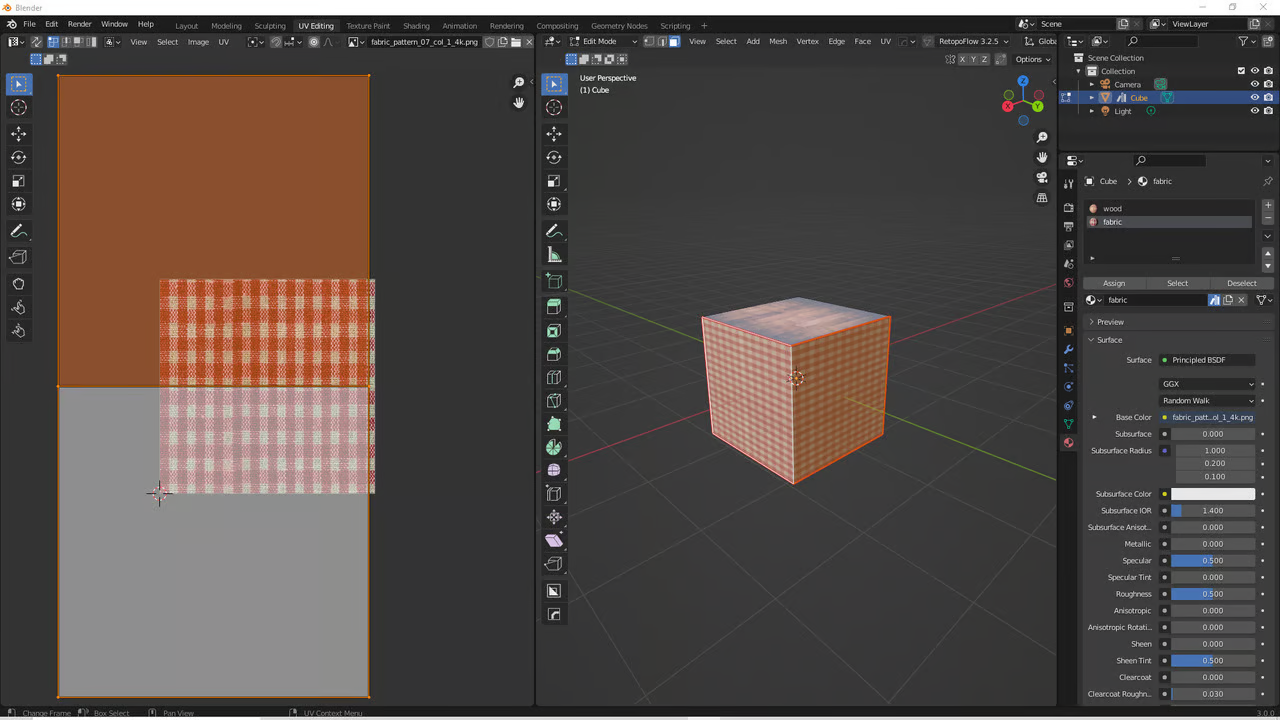Image resolution: width=1280 pixels, height=720 pixels.
Task: Toggle visibility of the Light object
Action: pos(1254,111)
